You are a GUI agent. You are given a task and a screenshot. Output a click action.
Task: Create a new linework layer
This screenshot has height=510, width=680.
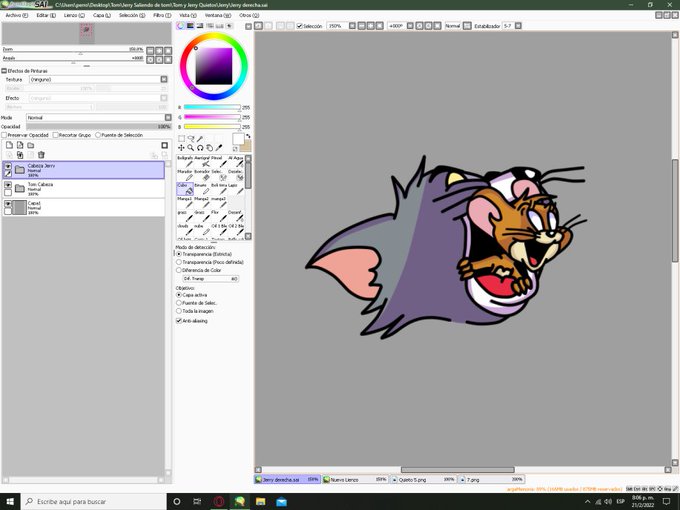tap(20, 145)
